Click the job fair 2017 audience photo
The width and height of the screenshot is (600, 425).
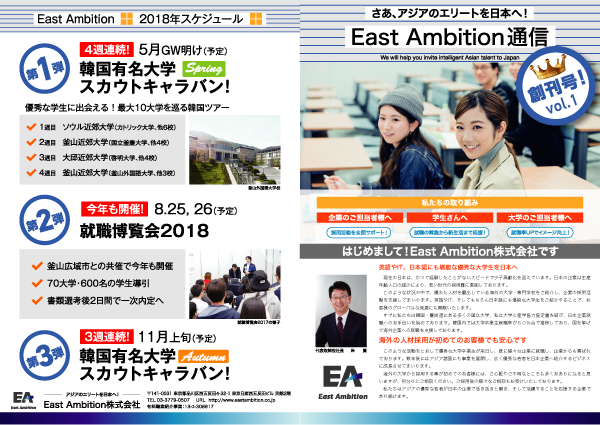235,284
